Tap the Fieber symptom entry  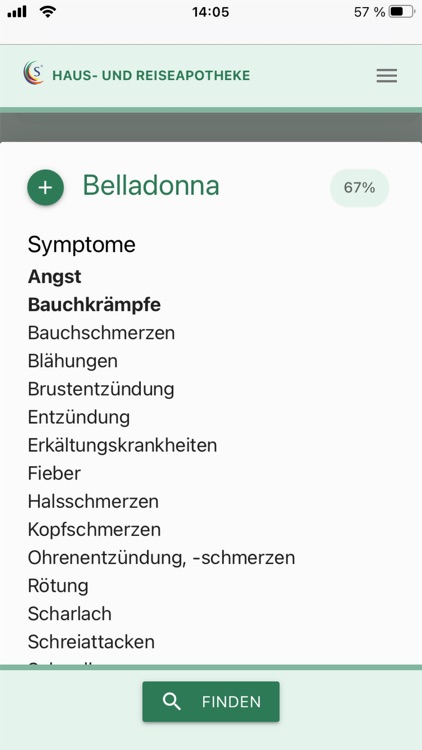pos(55,474)
